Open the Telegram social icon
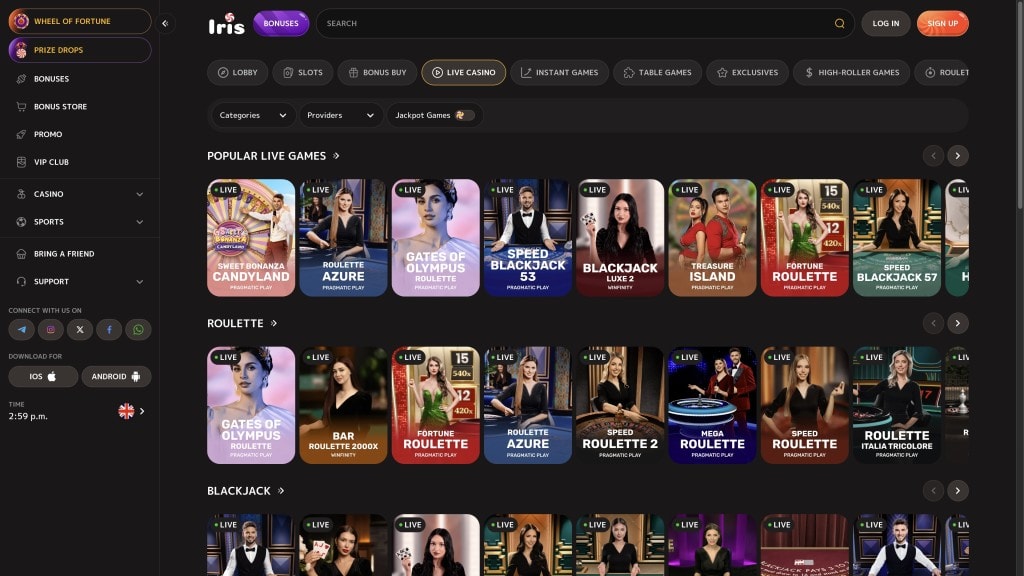Viewport: 1024px width, 576px height. coord(22,330)
